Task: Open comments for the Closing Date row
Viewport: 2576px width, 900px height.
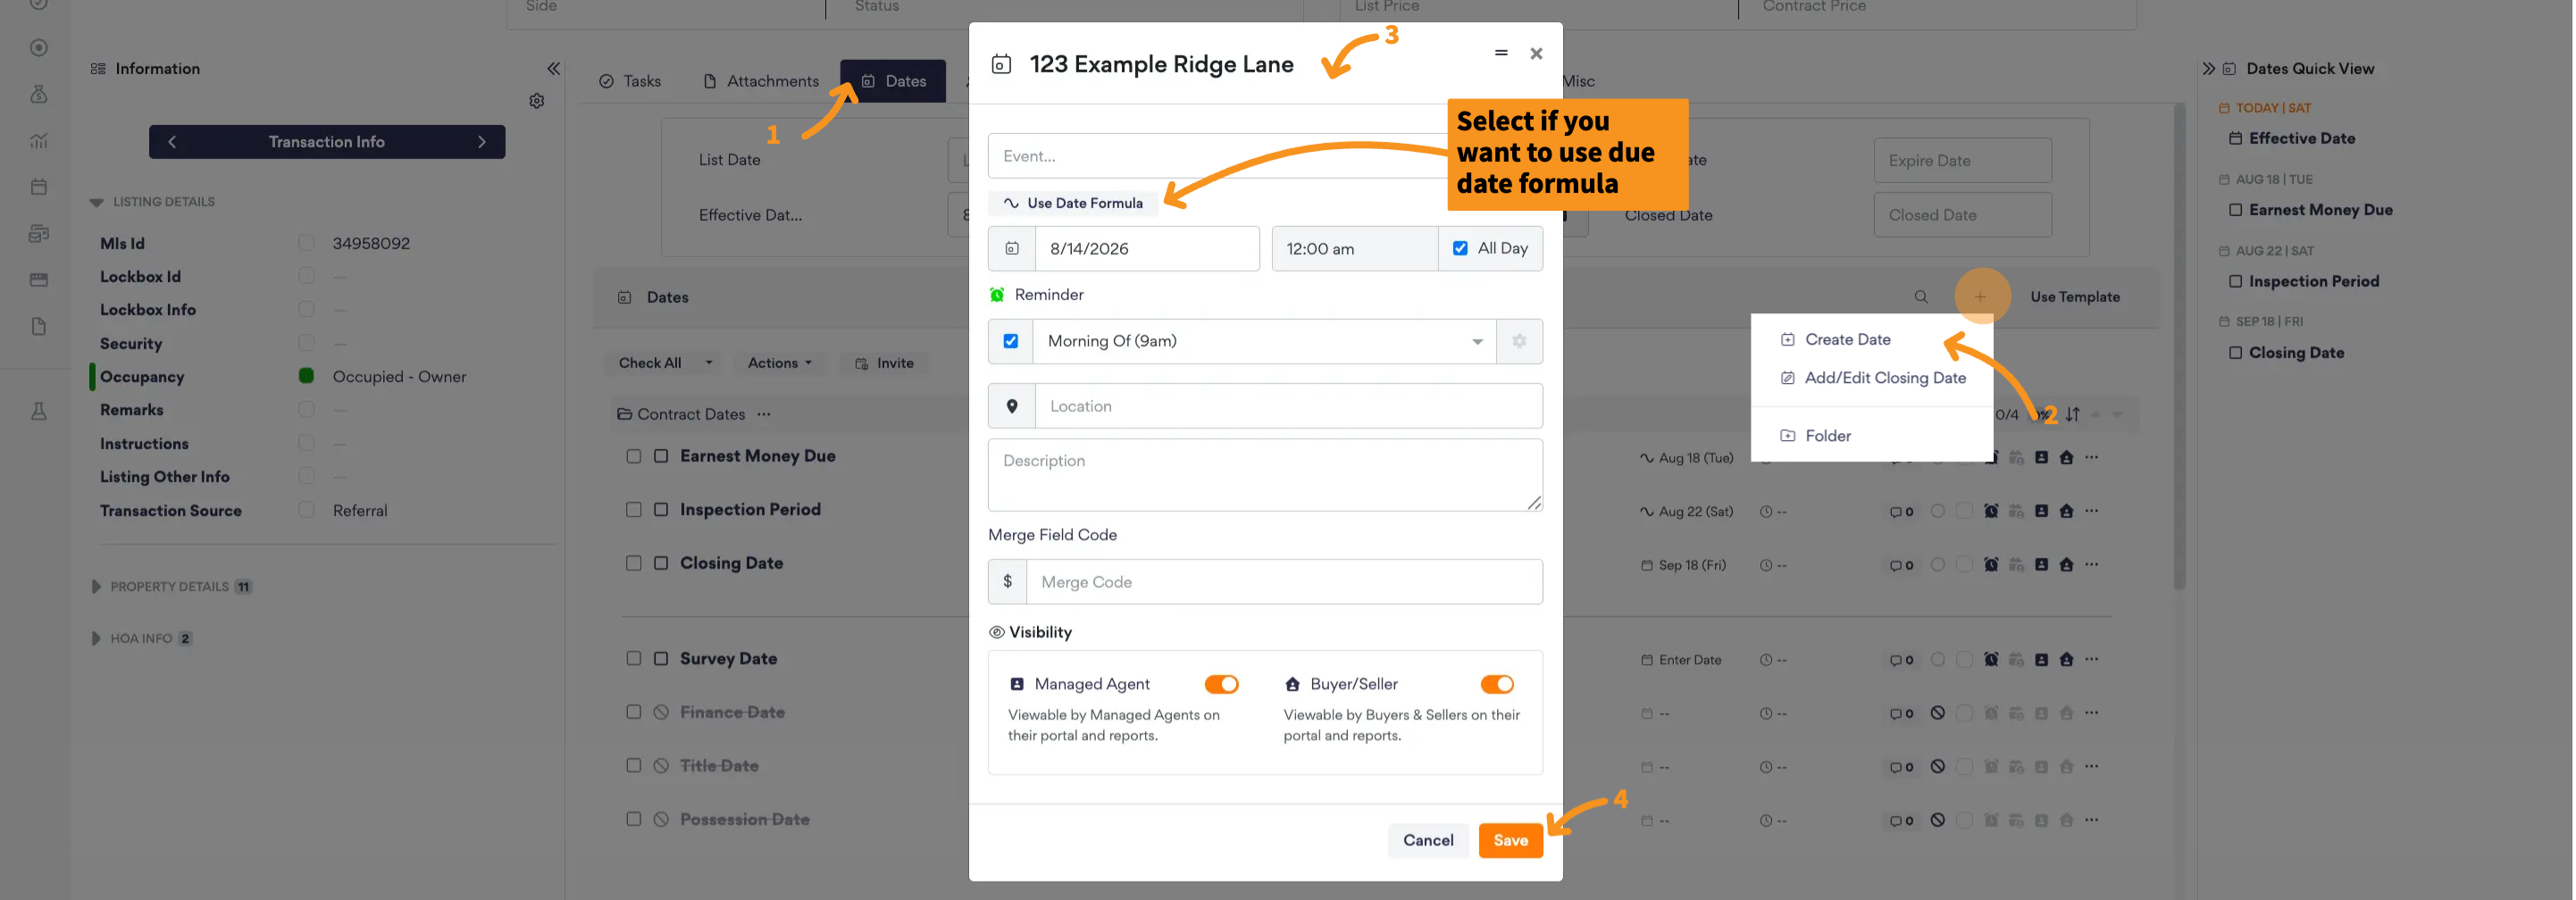Action: click(x=1901, y=566)
